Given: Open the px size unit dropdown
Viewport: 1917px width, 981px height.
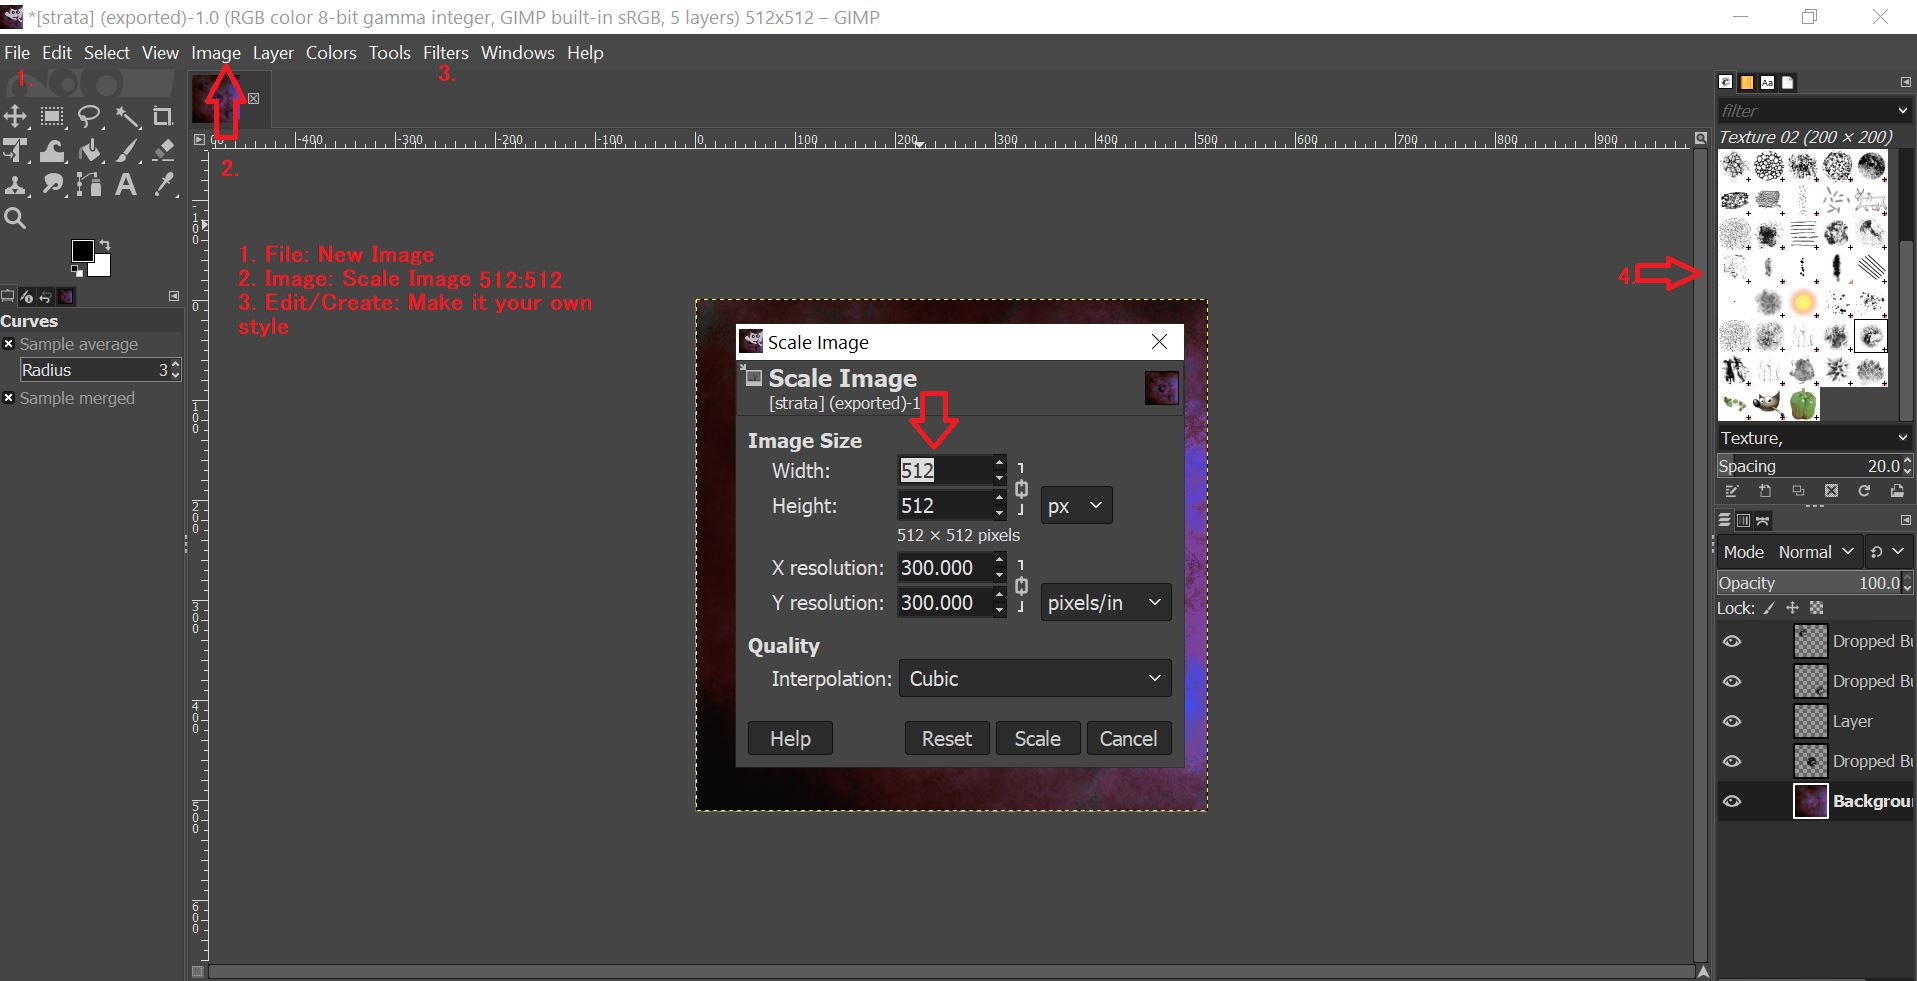Looking at the screenshot, I should click(1076, 506).
